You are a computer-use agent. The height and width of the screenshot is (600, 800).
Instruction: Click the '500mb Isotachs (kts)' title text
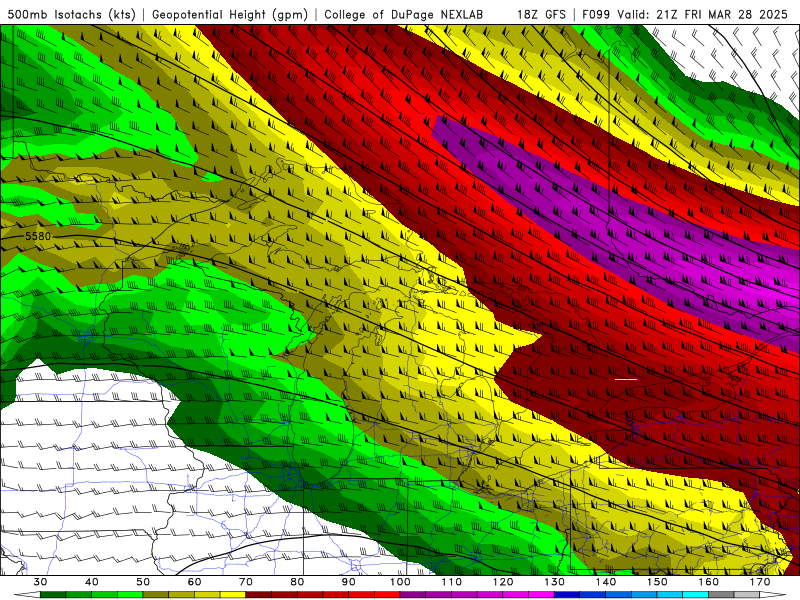pos(71,14)
